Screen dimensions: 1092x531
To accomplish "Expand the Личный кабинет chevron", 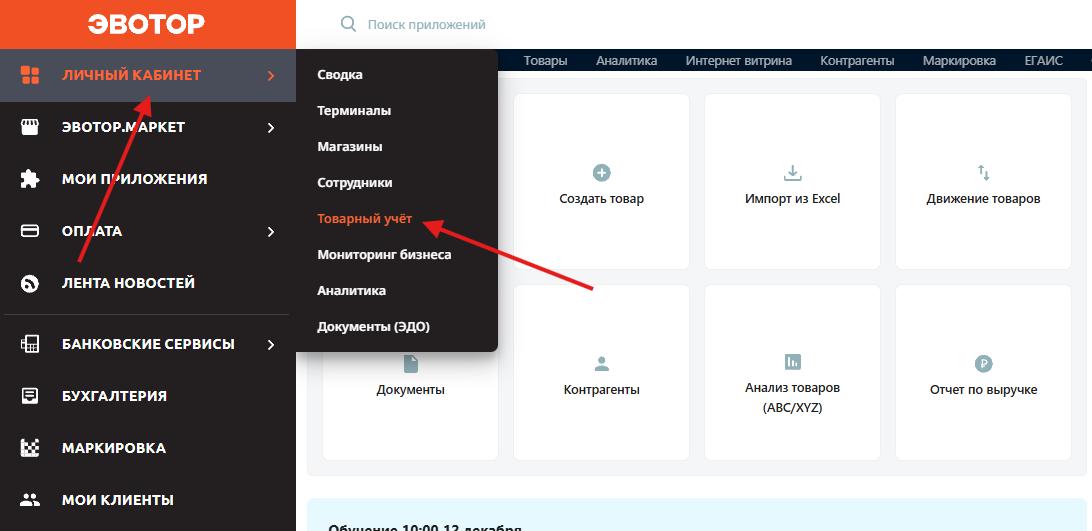I will pos(272,75).
